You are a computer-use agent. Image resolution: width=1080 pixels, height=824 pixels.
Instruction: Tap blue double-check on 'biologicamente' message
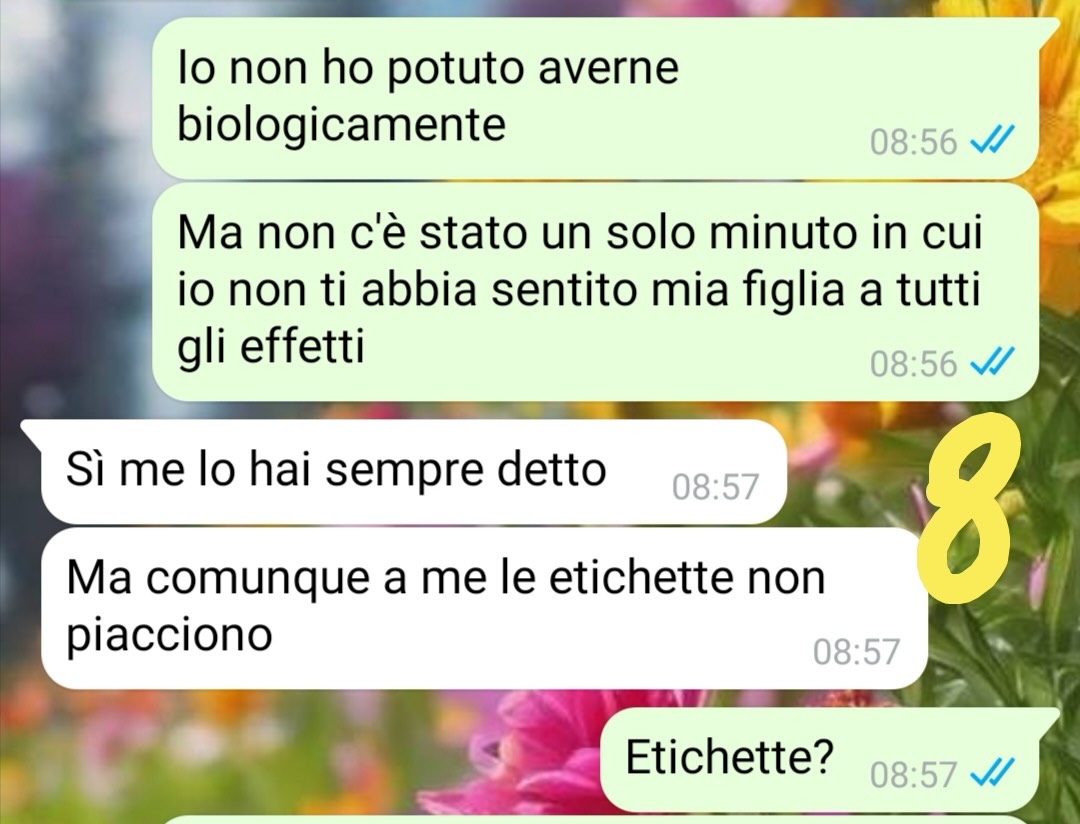coord(992,142)
